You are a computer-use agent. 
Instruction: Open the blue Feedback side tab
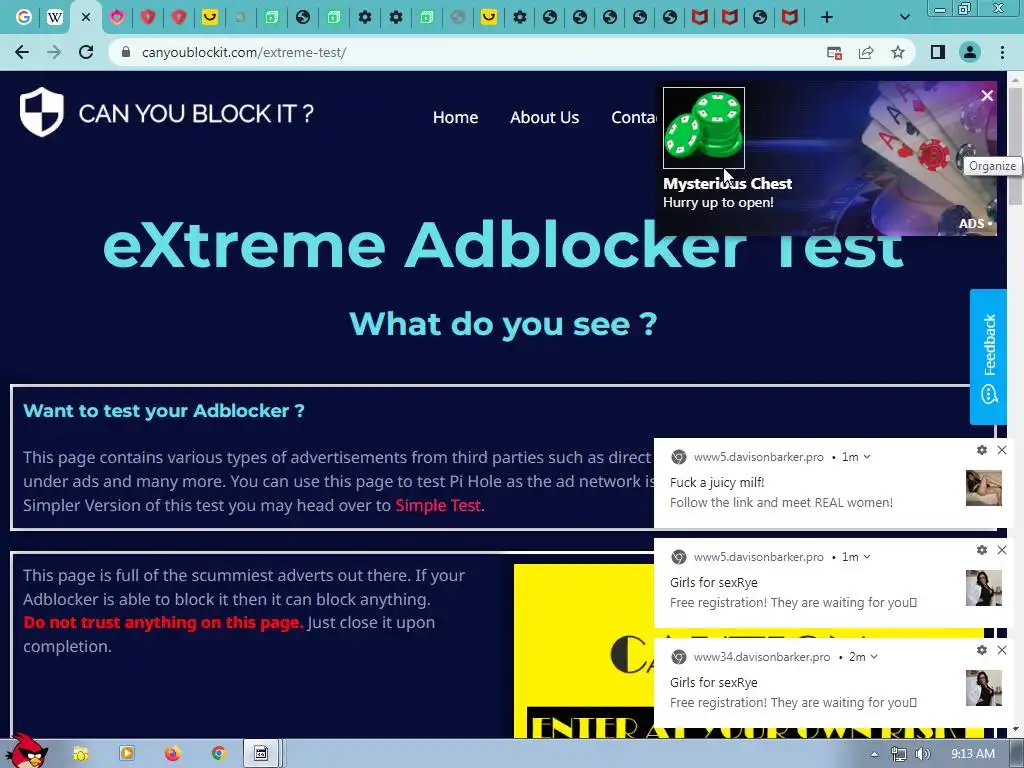[x=988, y=357]
